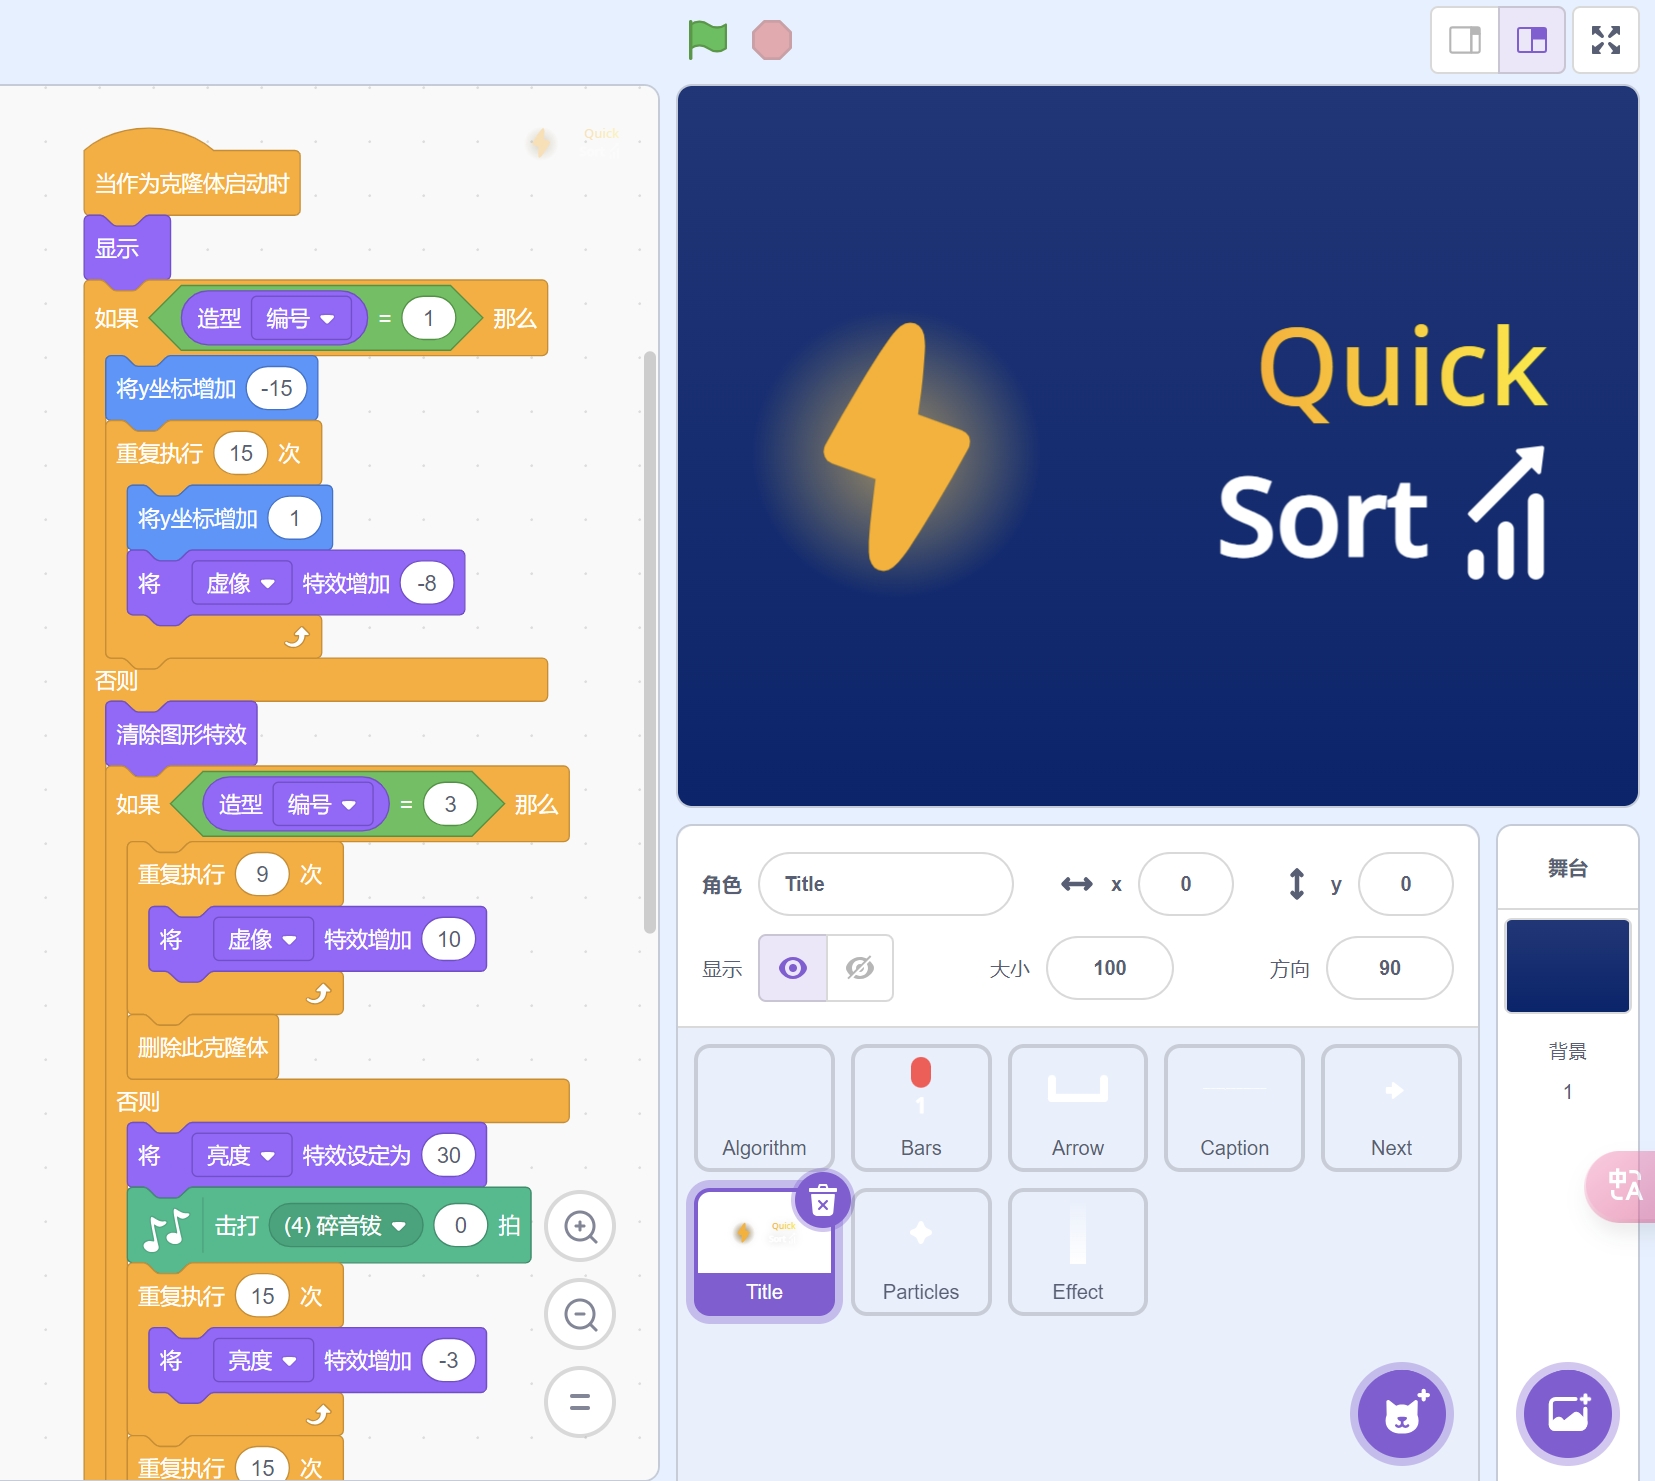Select the stage backdrop thumbnail
Viewport: 1655px width, 1481px height.
coord(1567,966)
